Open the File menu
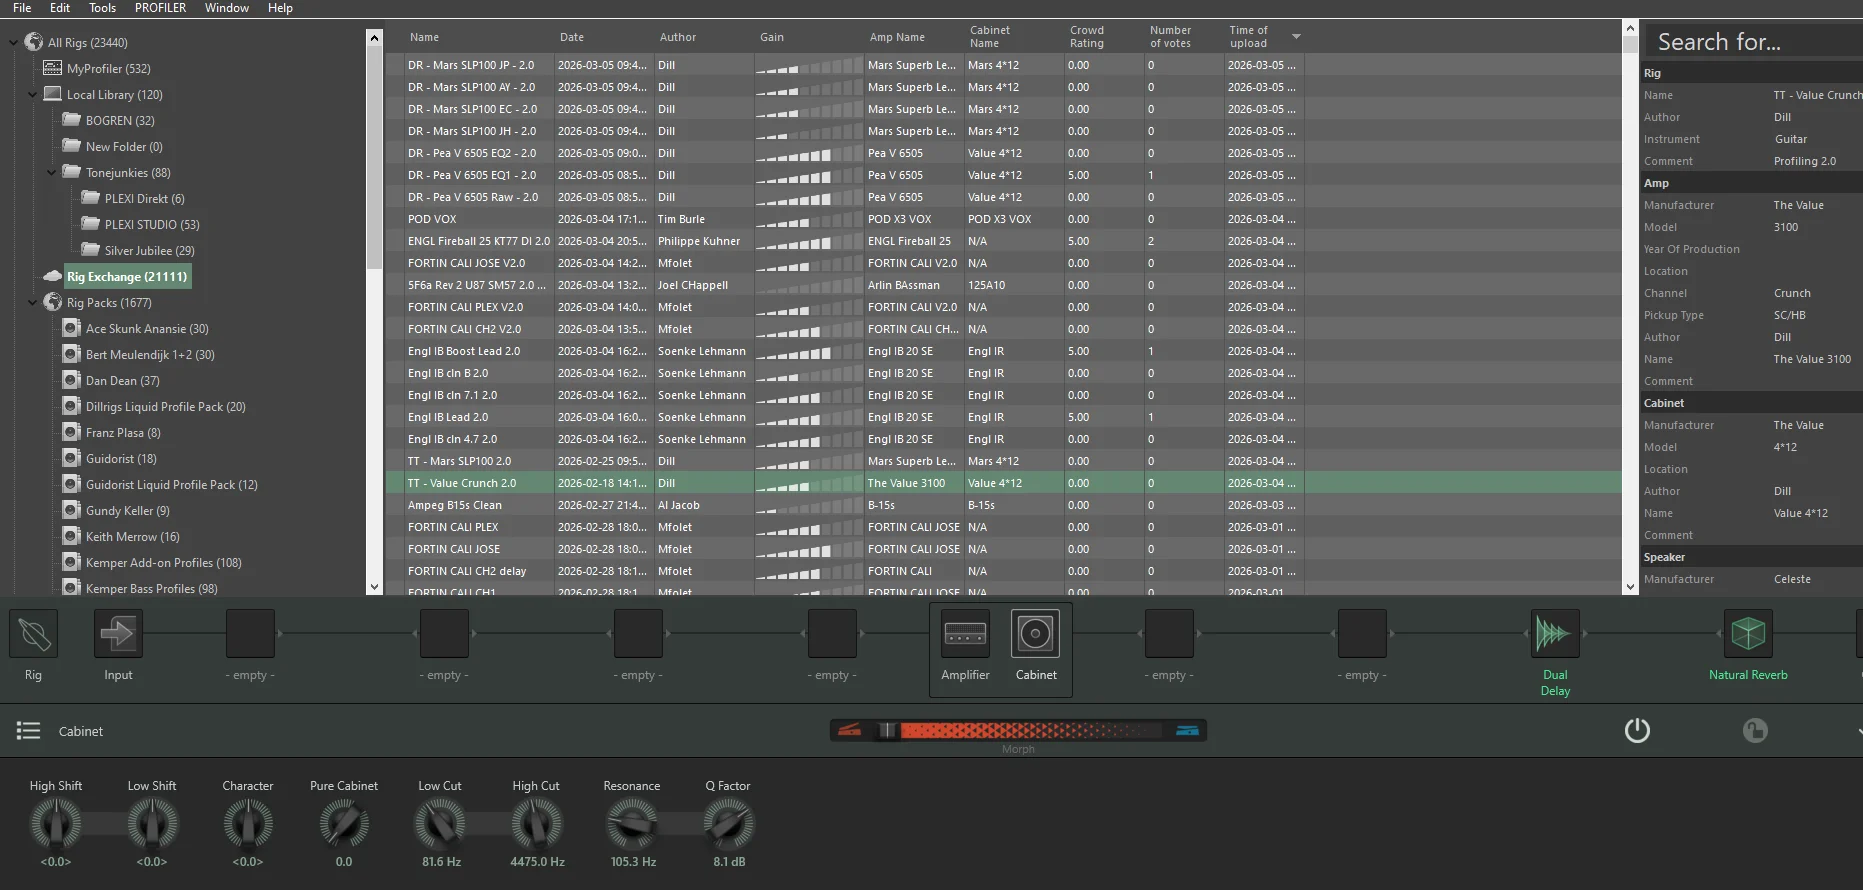The width and height of the screenshot is (1863, 890). pos(22,8)
